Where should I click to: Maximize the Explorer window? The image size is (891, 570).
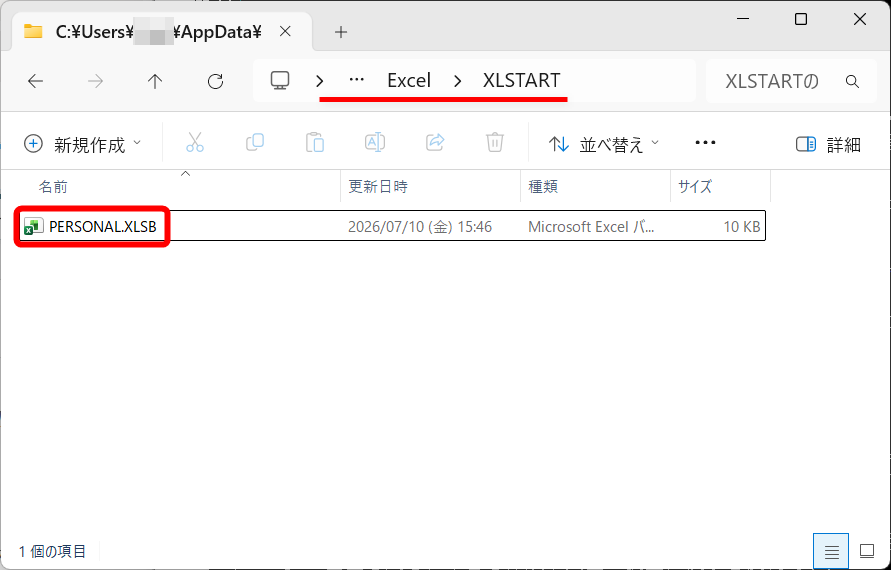tap(801, 19)
